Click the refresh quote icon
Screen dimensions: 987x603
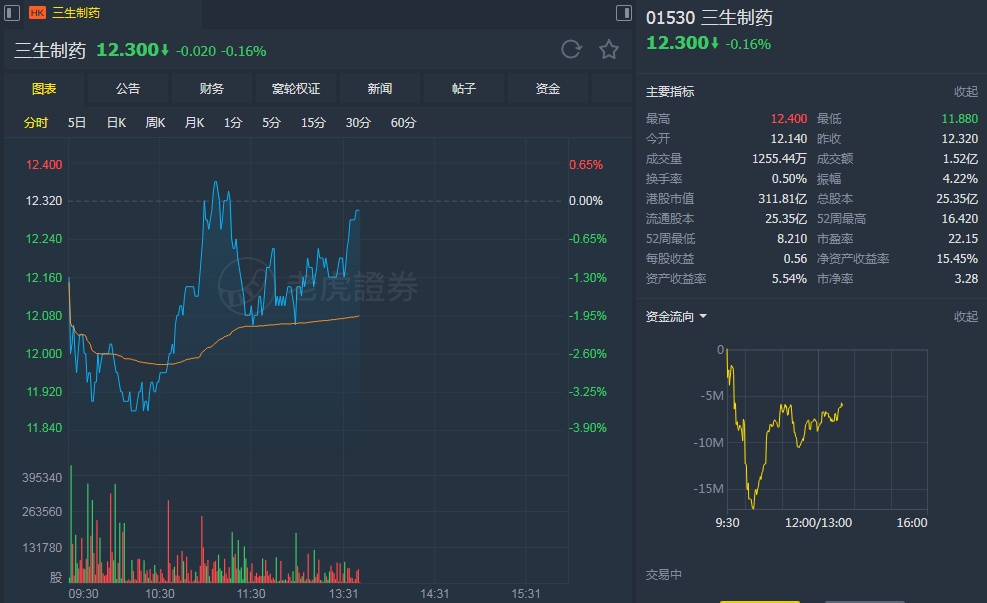tap(571, 50)
